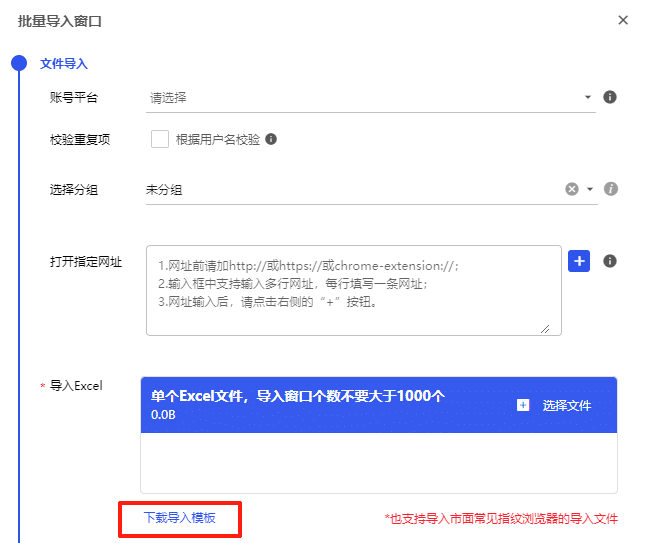Screen dimensions: 650x543
Task: Close the 批量导入窗口 dialog
Action: [623, 20]
